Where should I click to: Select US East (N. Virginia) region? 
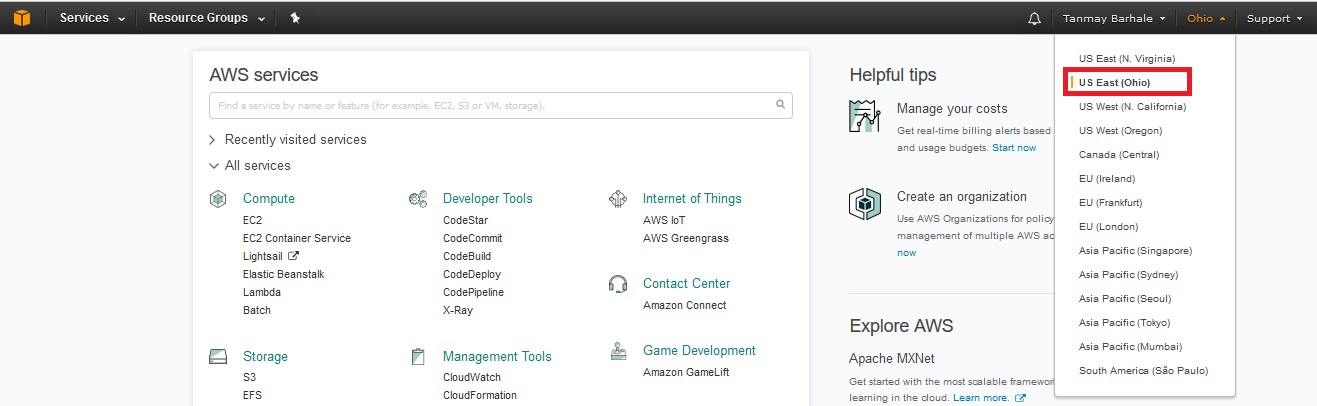pyautogui.click(x=1127, y=58)
